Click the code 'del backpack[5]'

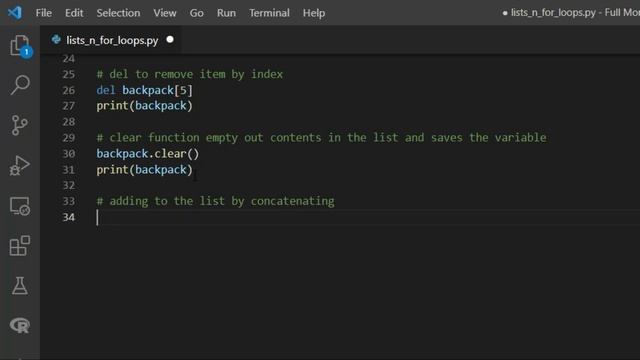(x=144, y=90)
